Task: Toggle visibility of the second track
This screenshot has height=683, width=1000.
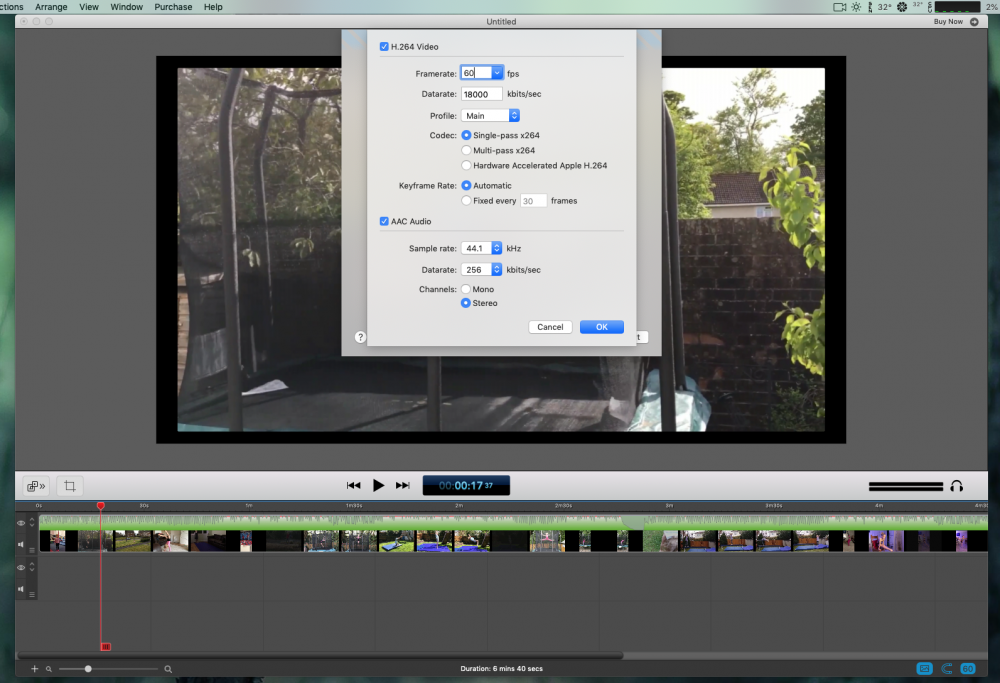Action: tap(21, 567)
